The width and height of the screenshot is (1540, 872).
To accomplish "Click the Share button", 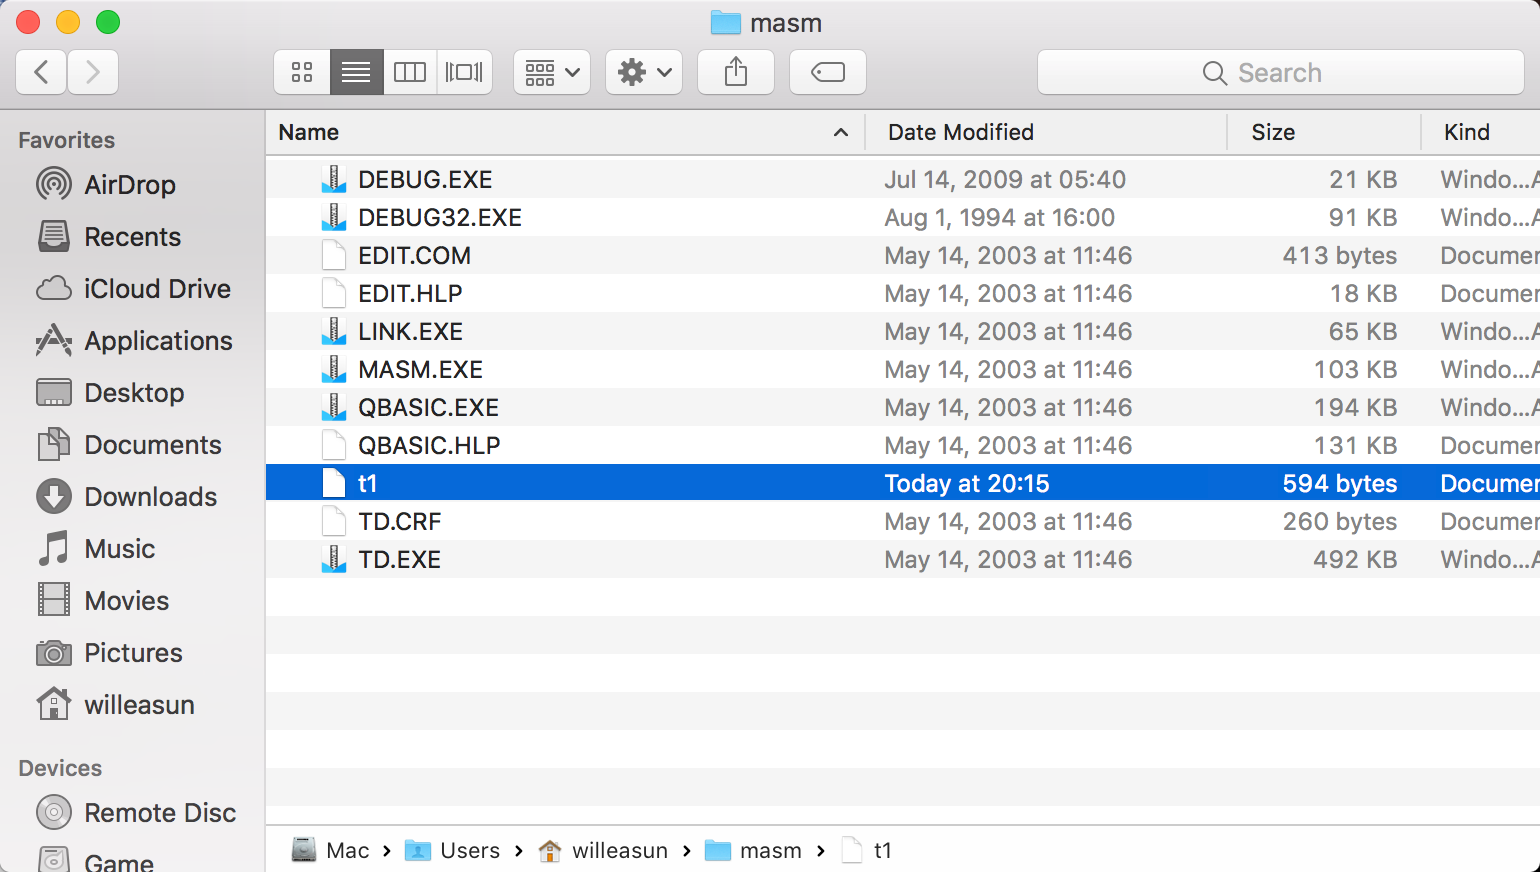I will pyautogui.click(x=736, y=72).
